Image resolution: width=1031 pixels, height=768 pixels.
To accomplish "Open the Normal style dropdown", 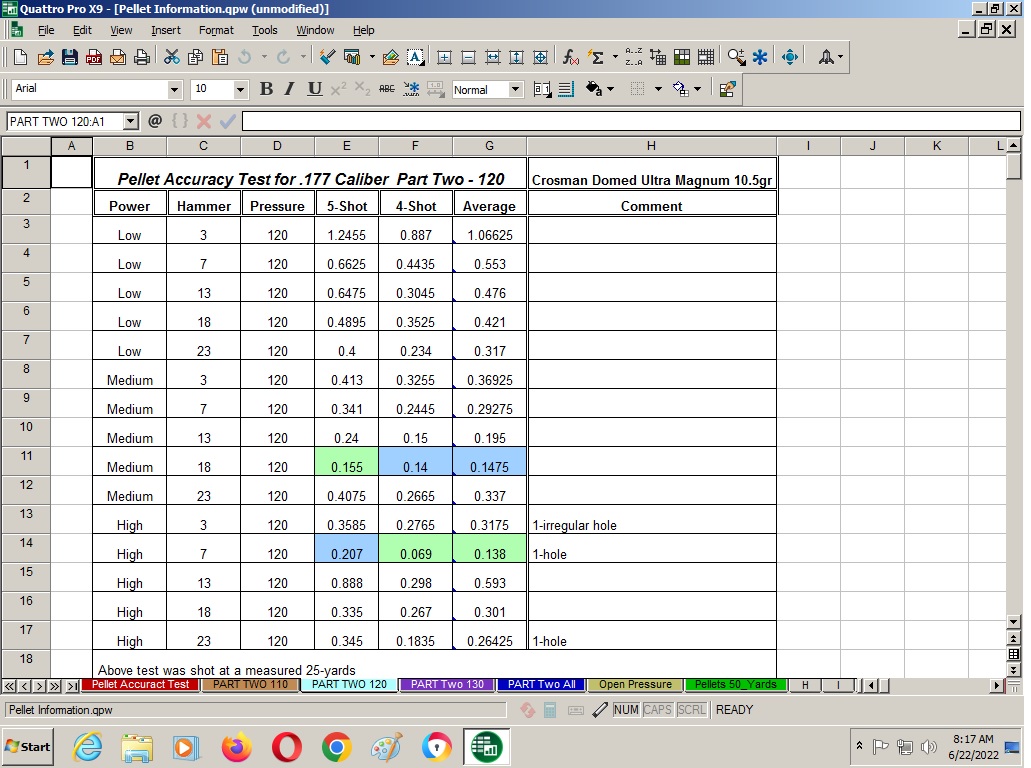I will pos(516,89).
